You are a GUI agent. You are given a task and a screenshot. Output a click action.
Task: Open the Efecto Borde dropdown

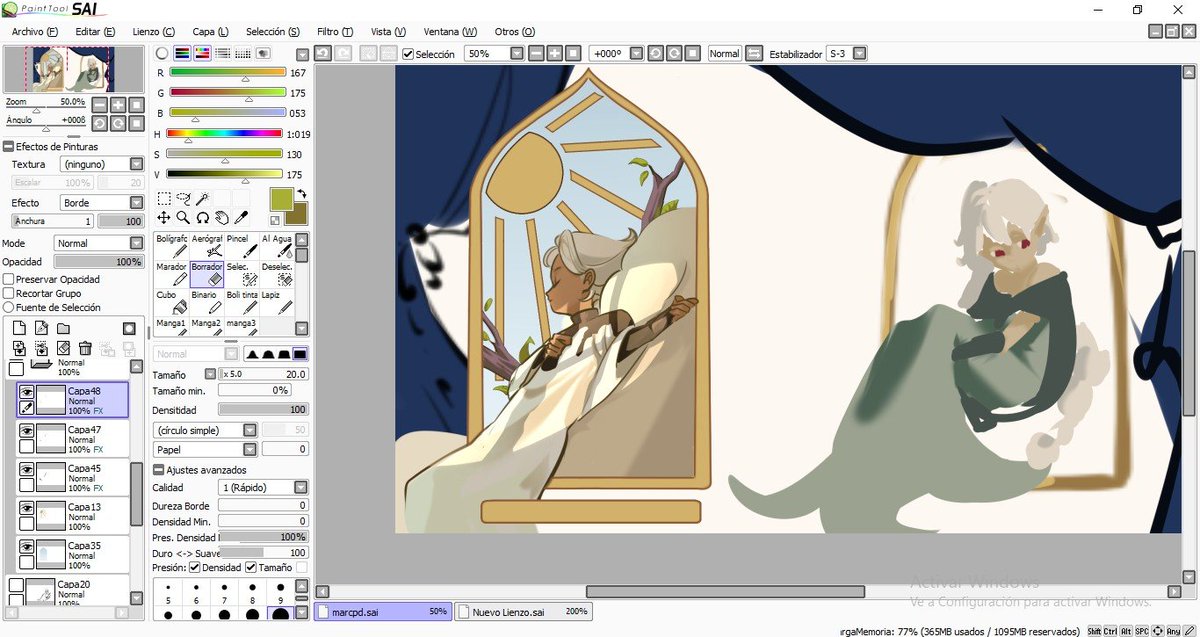coord(101,203)
